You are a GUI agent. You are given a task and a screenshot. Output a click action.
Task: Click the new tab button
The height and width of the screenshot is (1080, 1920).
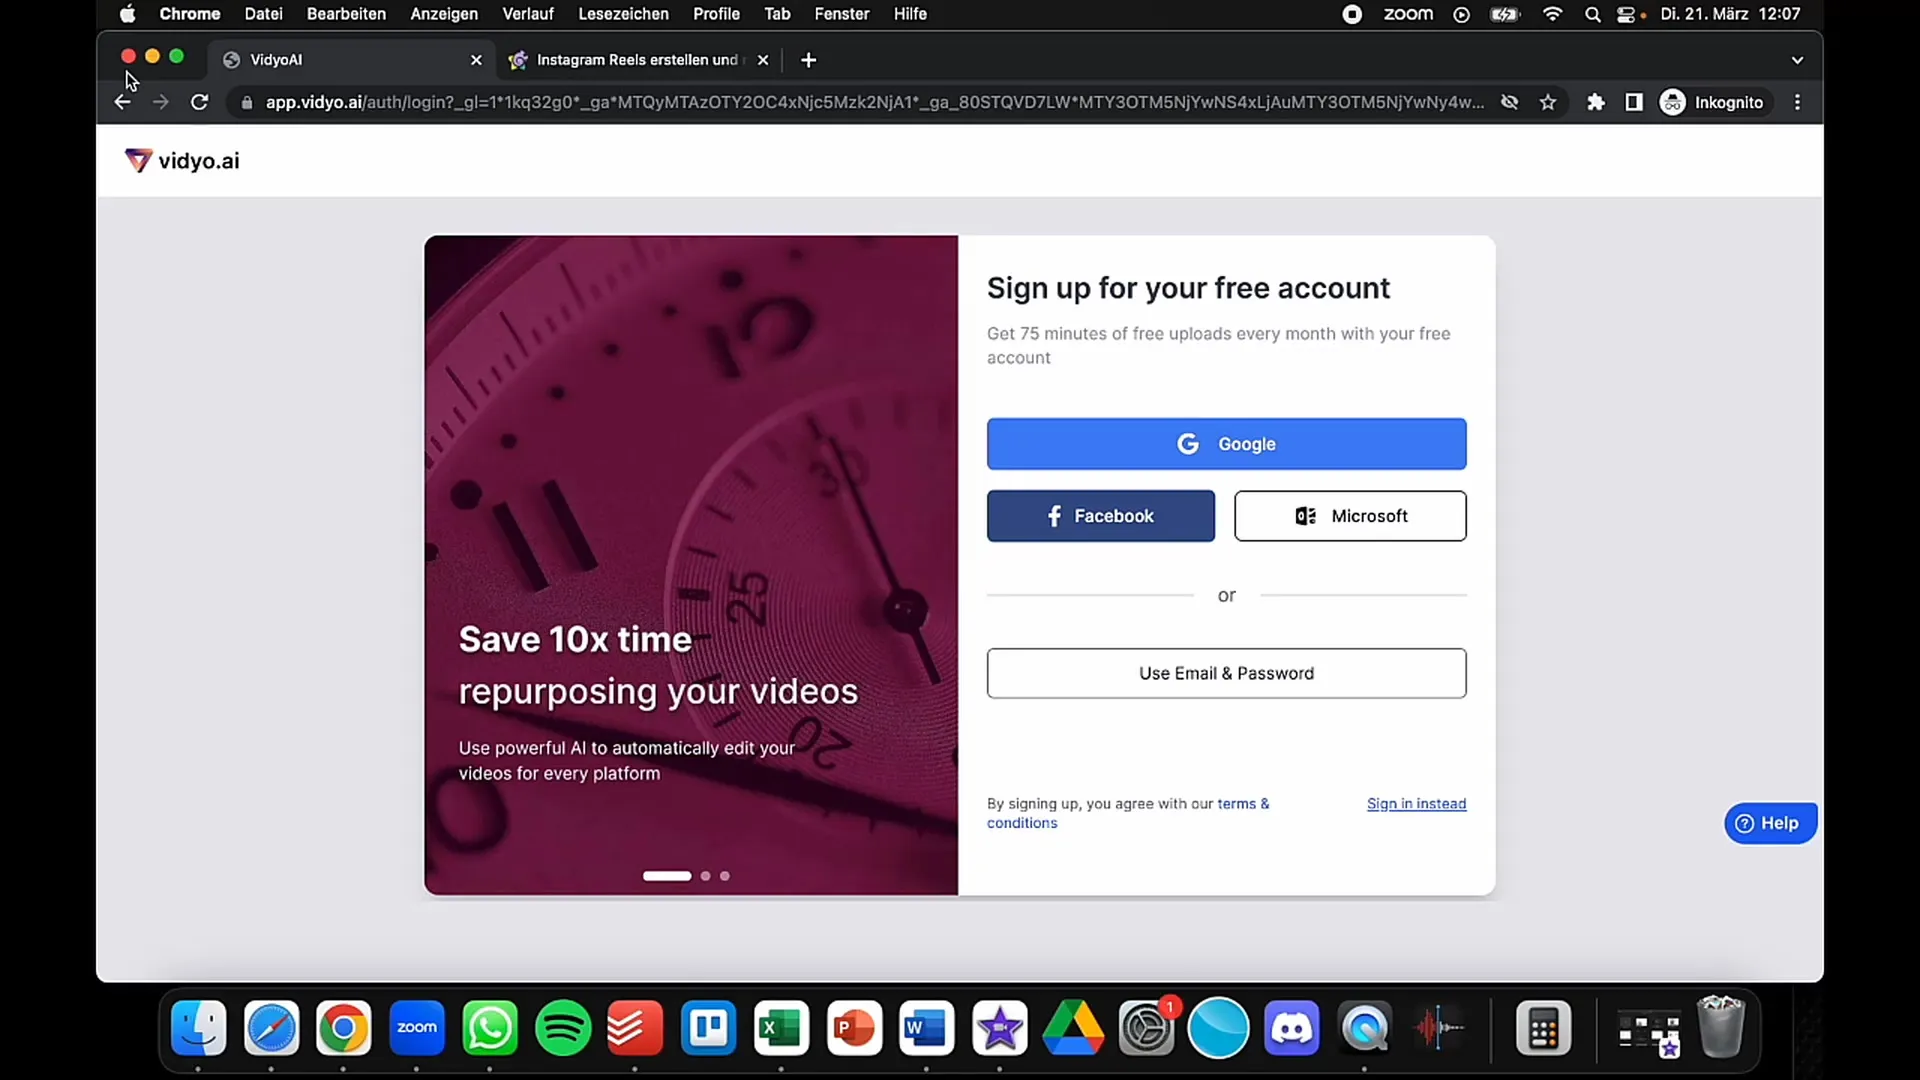(x=808, y=59)
